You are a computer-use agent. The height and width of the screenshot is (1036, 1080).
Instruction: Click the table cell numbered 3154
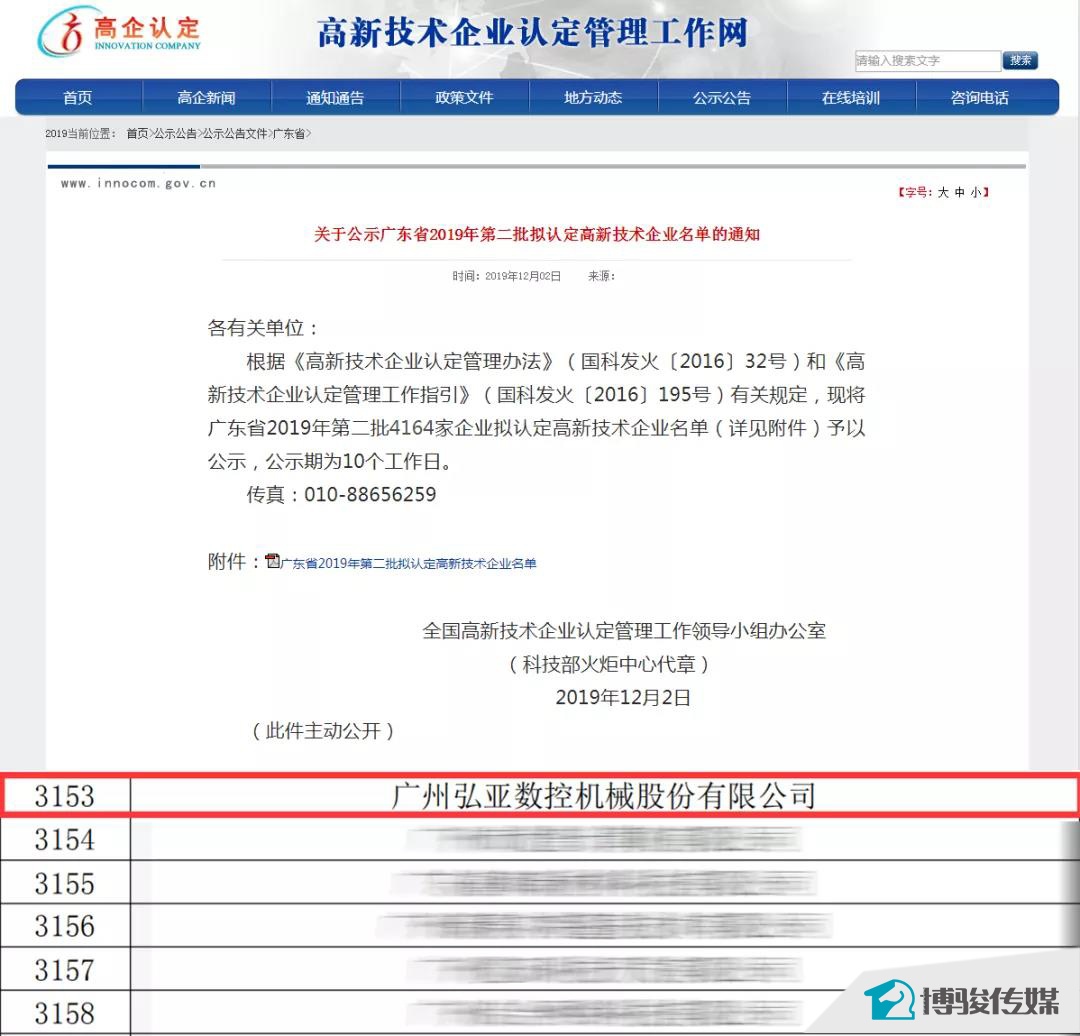[x=65, y=840]
